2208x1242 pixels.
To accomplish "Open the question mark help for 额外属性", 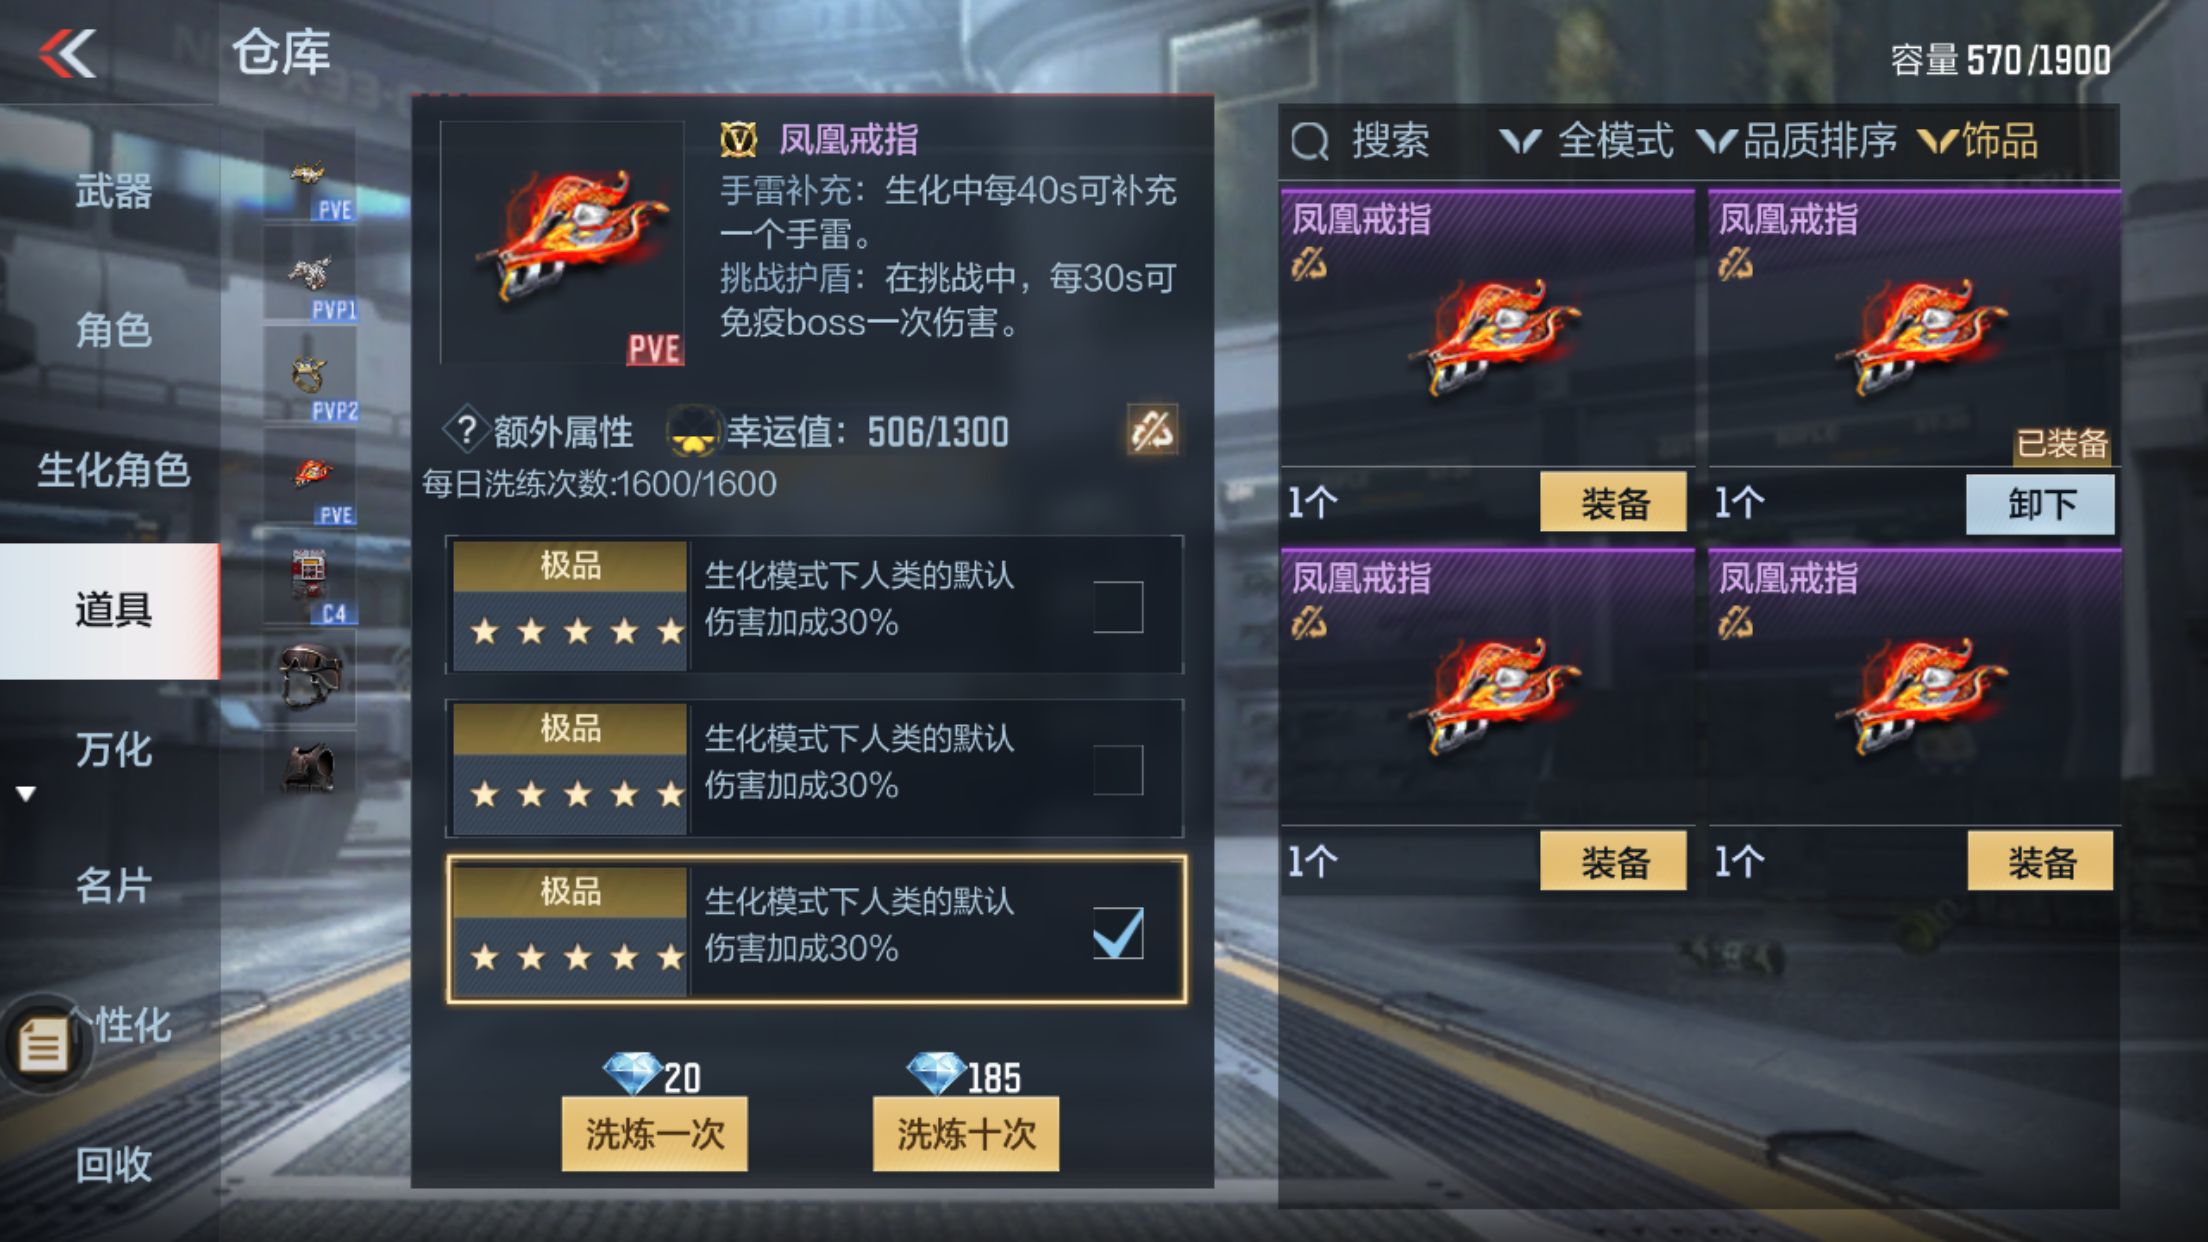I will click(x=466, y=431).
